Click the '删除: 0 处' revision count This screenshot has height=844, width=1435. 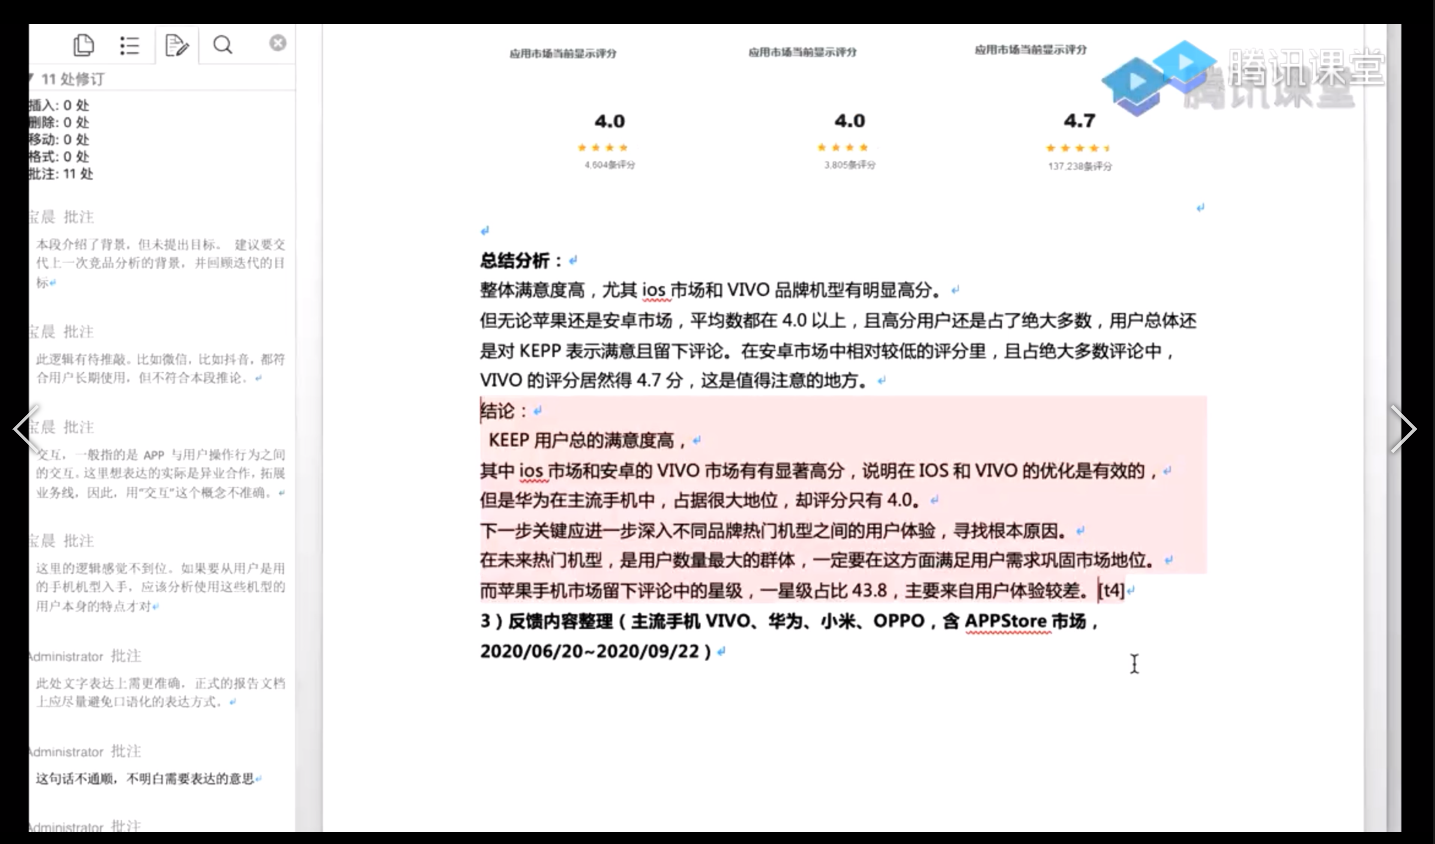[x=59, y=122]
